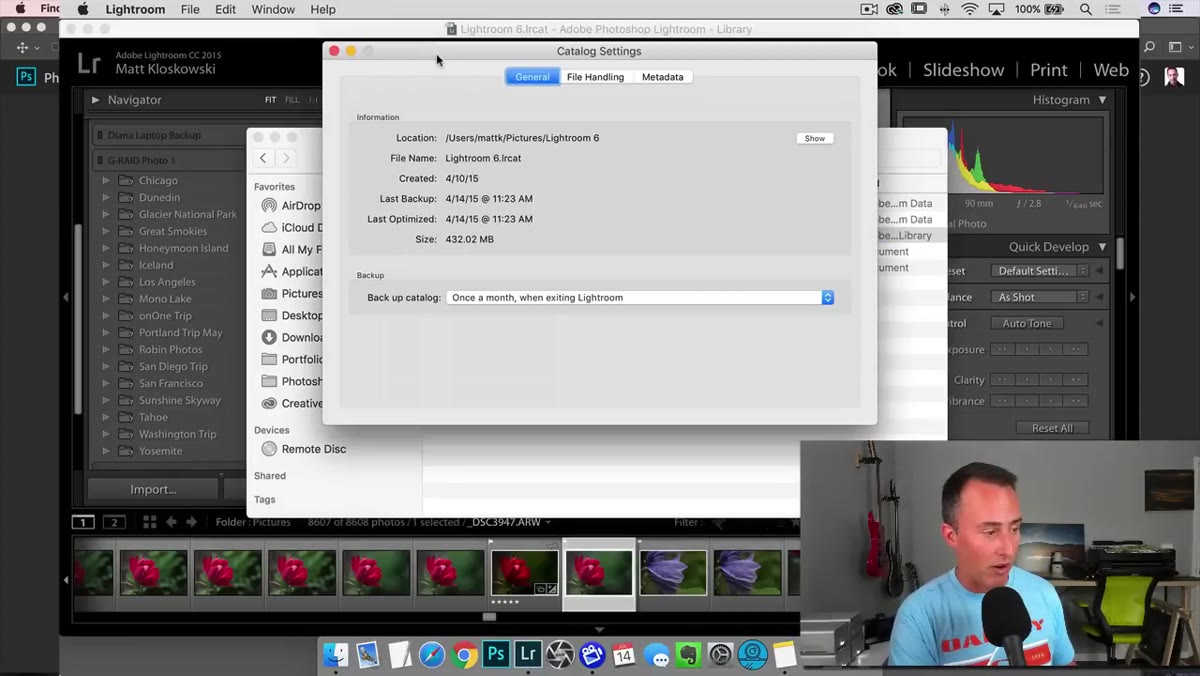Open Google Chrome in the Dock

464,655
